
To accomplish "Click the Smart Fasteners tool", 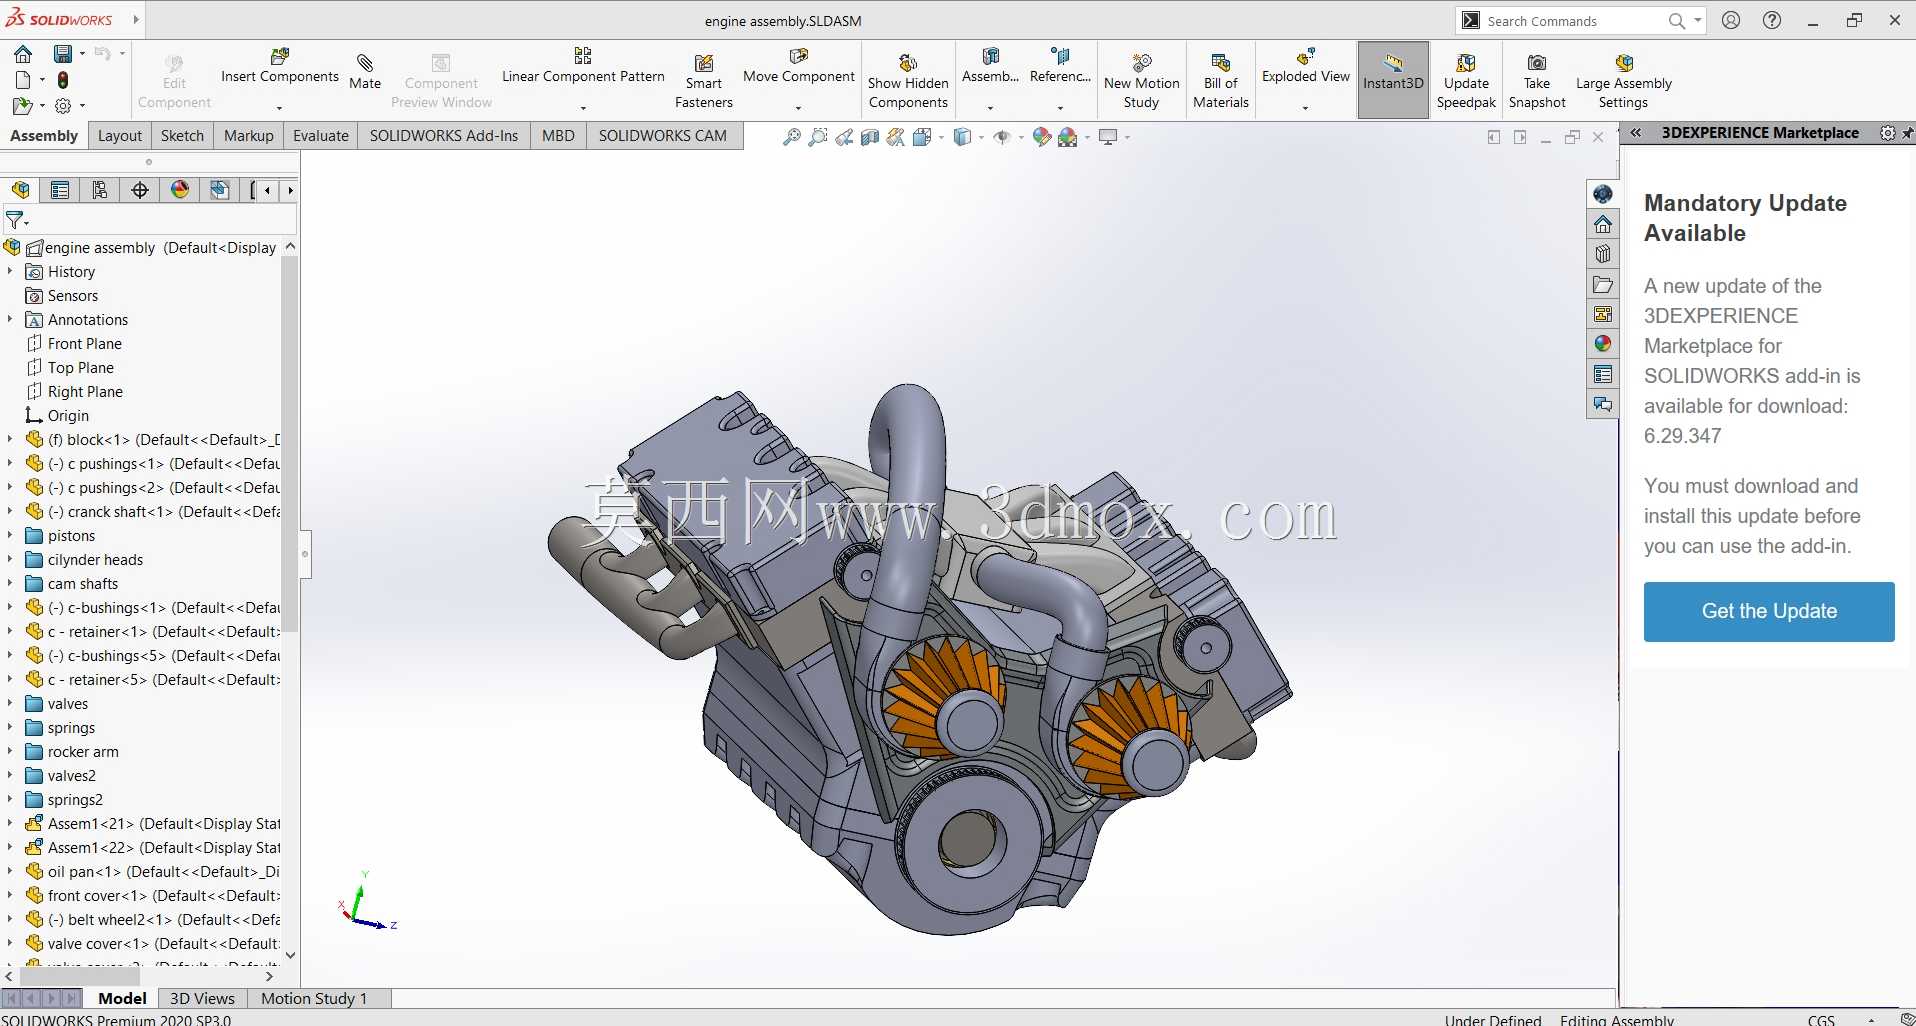I will point(704,80).
